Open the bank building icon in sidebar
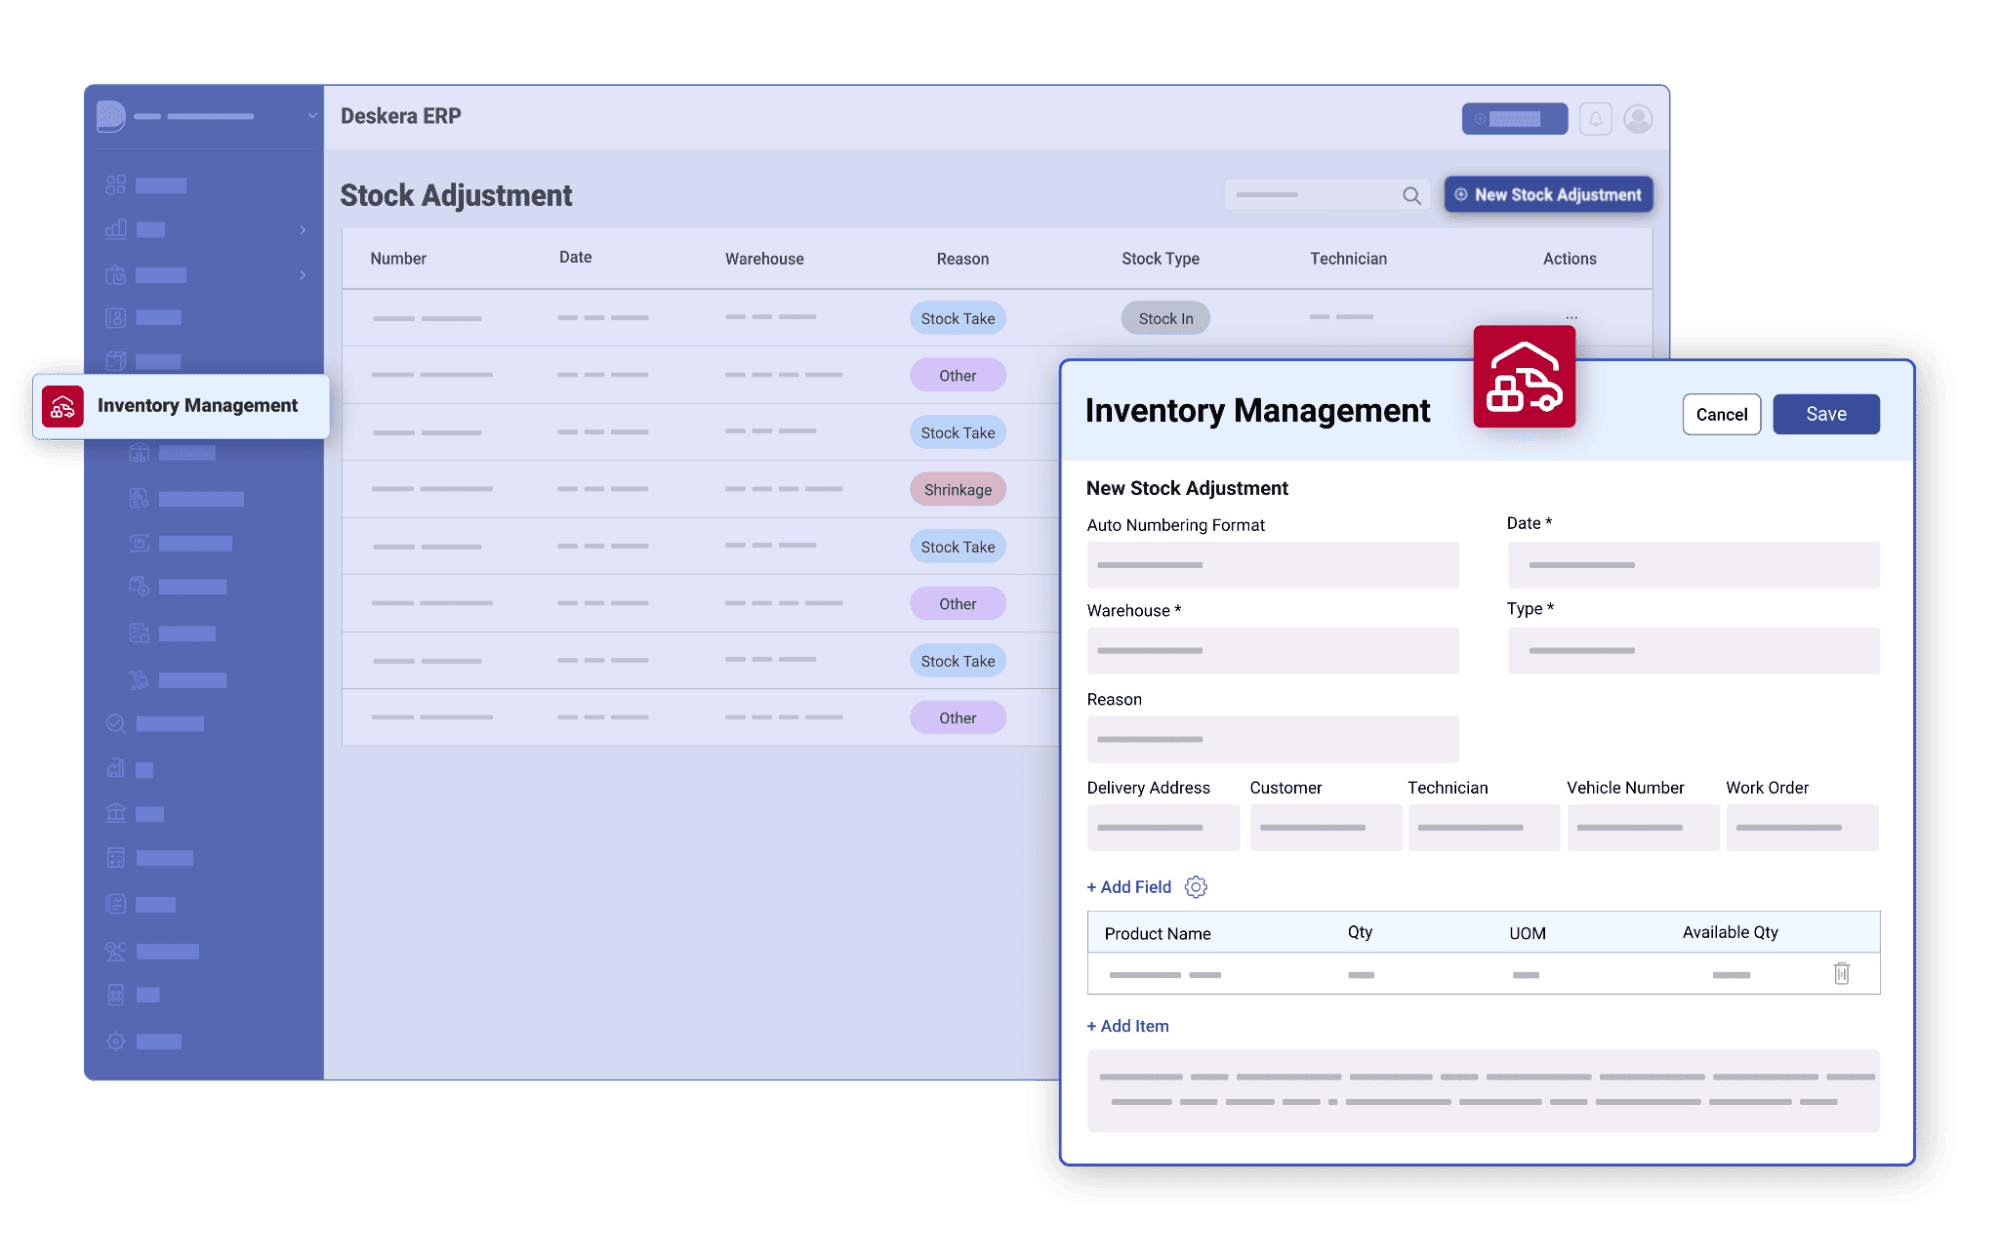Image resolution: width=1999 pixels, height=1251 pixels. (x=116, y=813)
